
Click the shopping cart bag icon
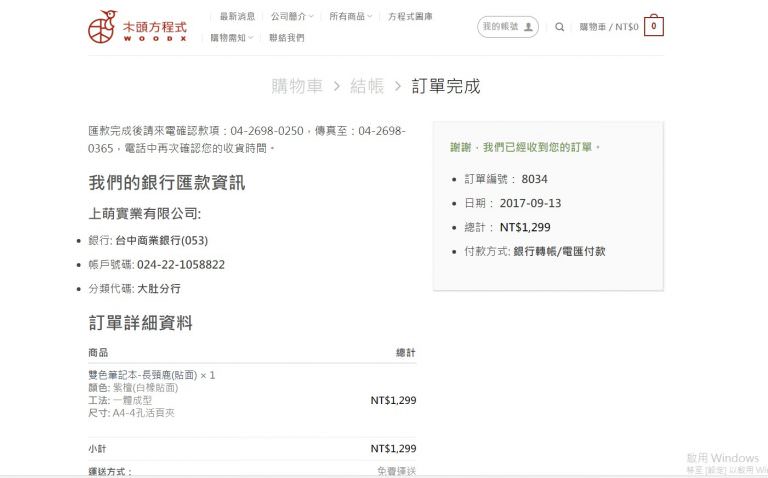(x=654, y=27)
